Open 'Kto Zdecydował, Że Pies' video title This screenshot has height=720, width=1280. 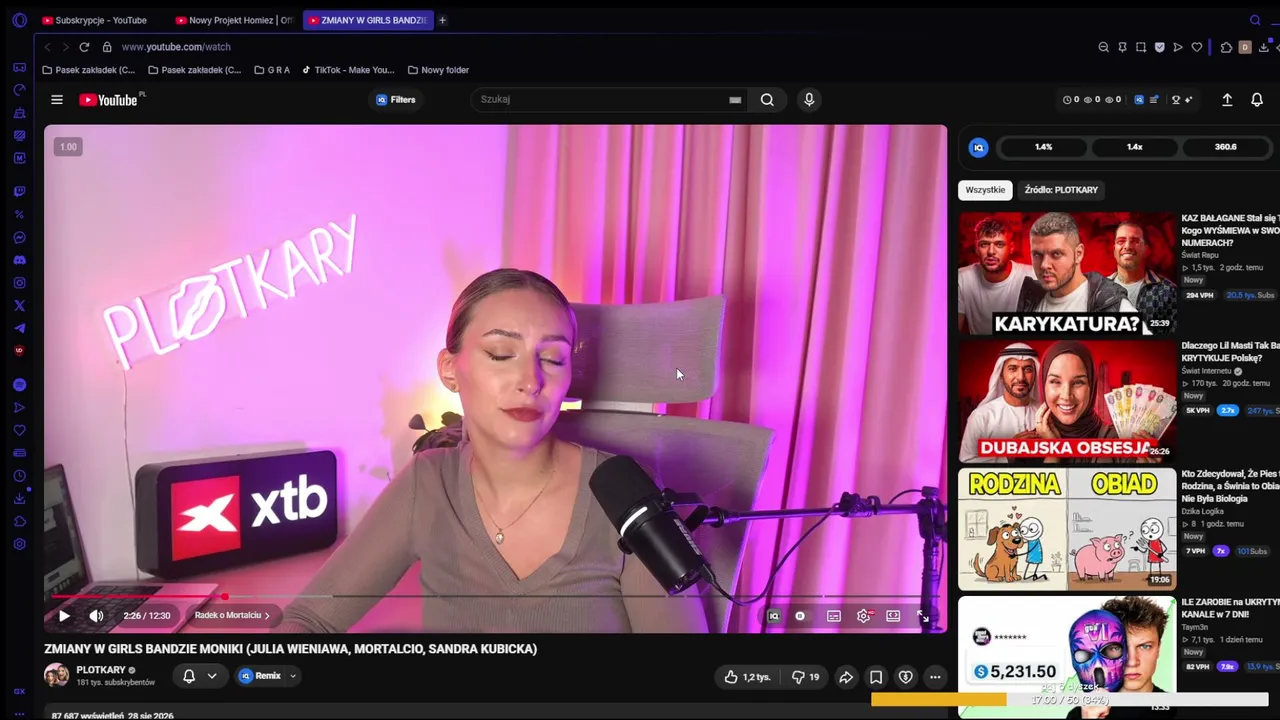[x=1230, y=485]
